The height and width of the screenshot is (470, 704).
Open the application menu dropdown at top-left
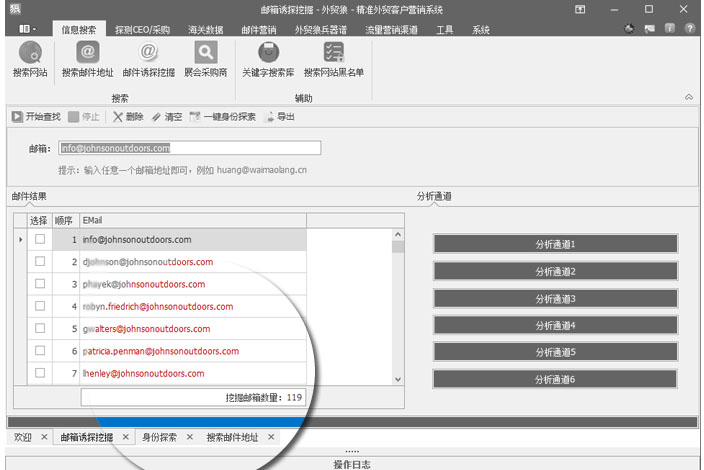point(27,30)
